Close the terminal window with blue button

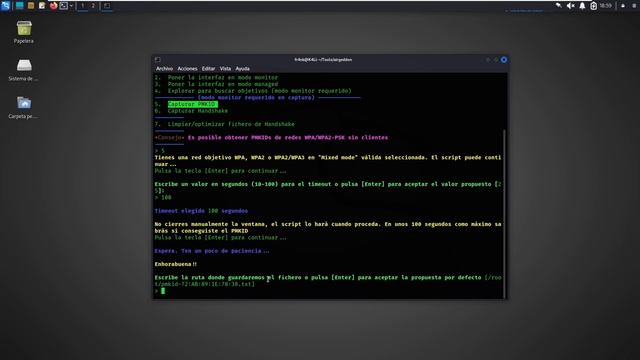tap(504, 60)
